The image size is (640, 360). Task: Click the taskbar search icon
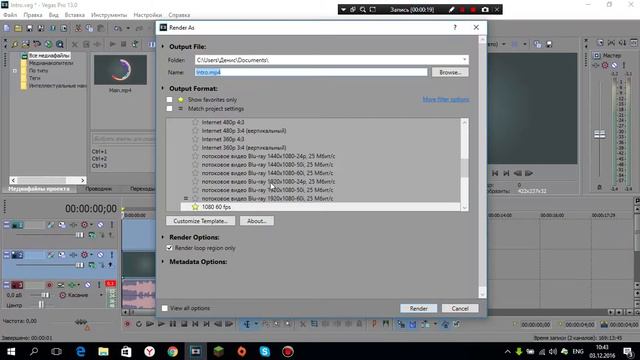click(x=34, y=351)
